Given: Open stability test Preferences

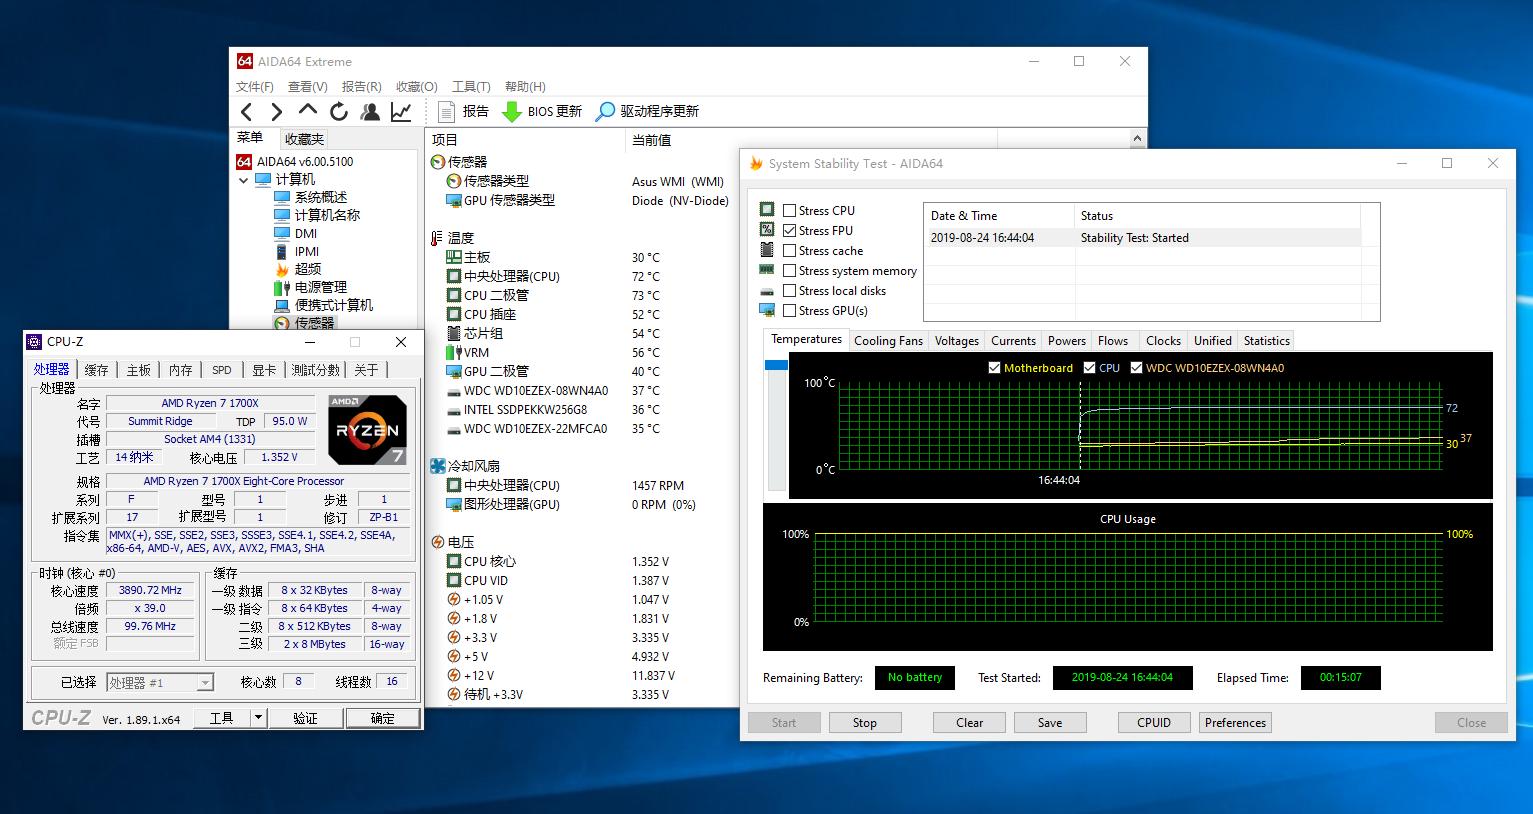Looking at the screenshot, I should (x=1236, y=722).
